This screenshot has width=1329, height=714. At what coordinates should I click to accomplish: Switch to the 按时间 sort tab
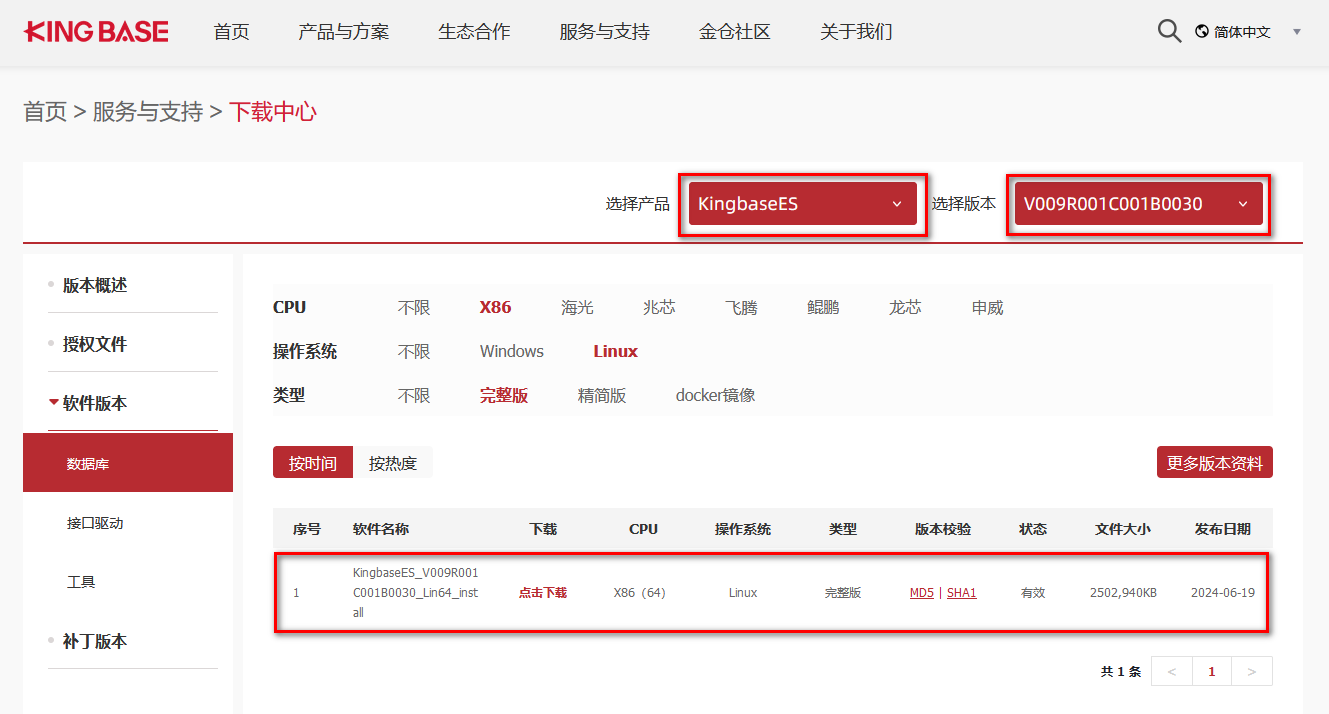313,463
